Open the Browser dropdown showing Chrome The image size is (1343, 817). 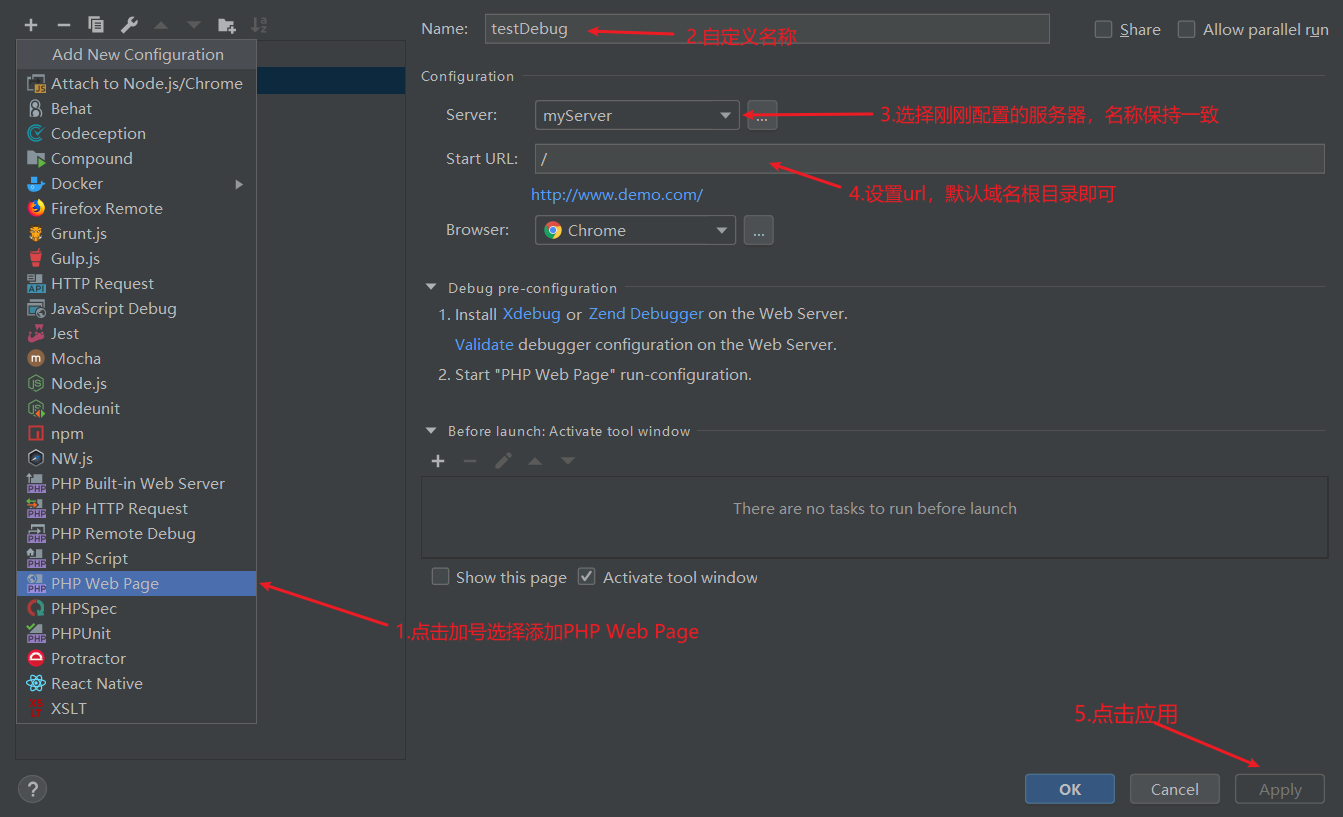point(635,230)
